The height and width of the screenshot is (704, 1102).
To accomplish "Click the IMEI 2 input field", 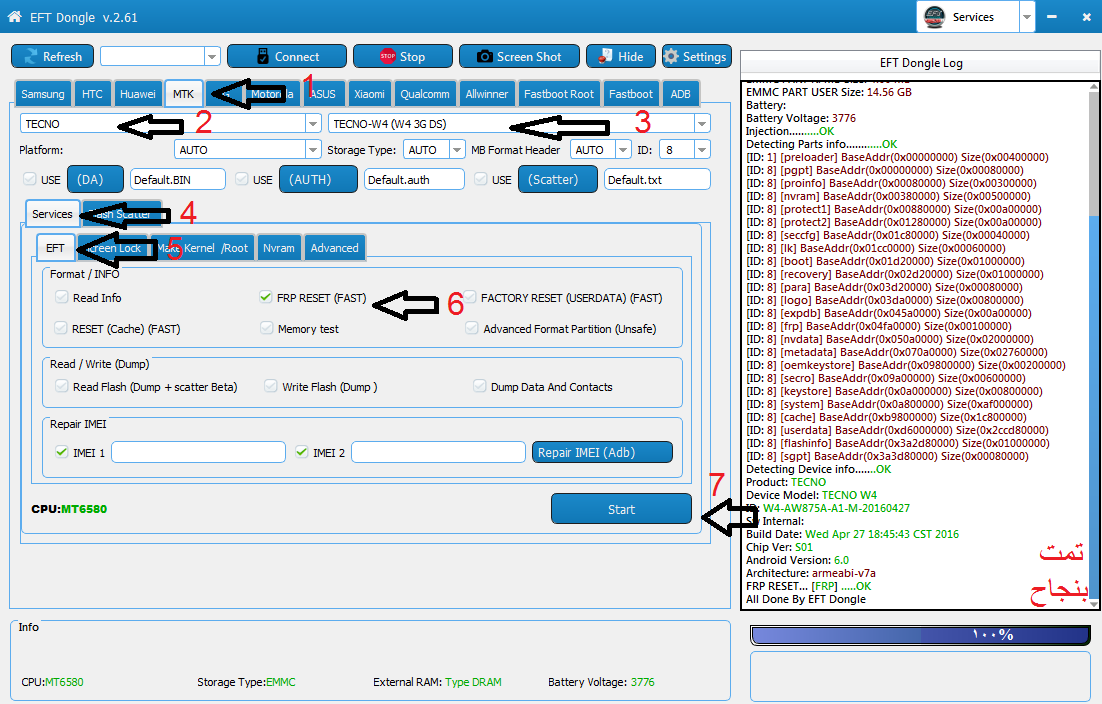I will point(439,452).
